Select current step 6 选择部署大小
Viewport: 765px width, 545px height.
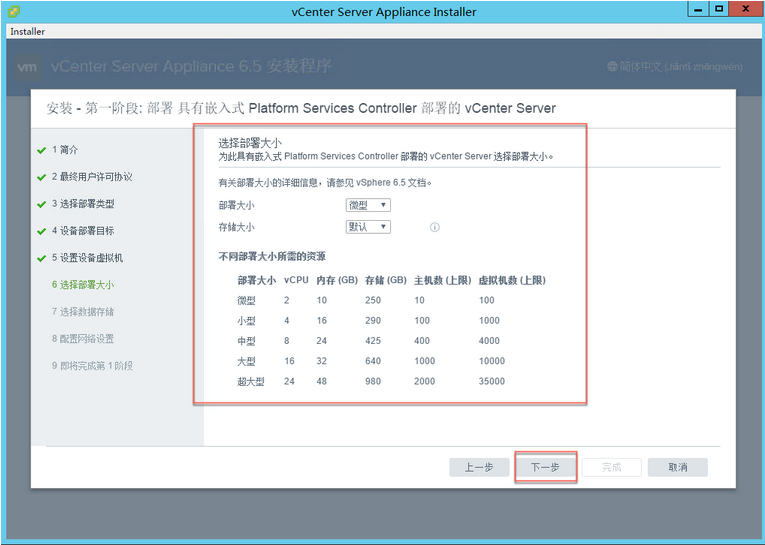pyautogui.click(x=83, y=284)
